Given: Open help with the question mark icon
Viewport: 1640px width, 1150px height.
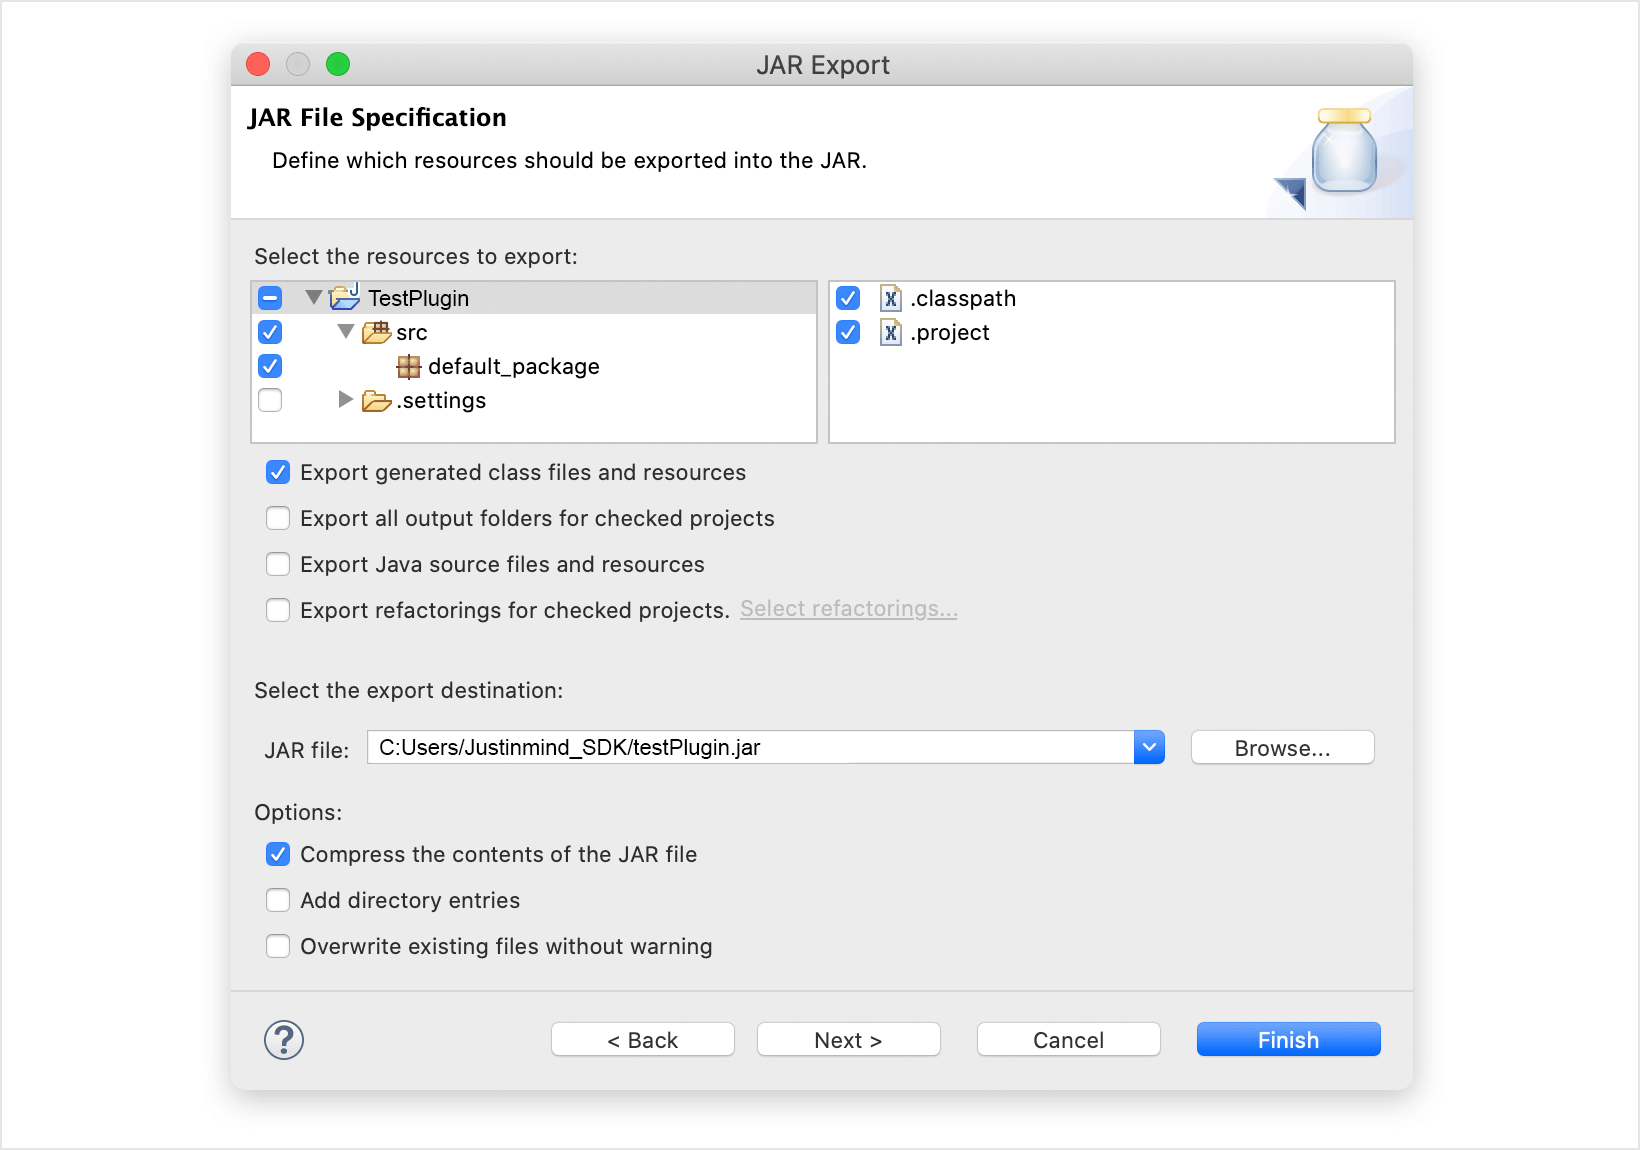Looking at the screenshot, I should [284, 1040].
